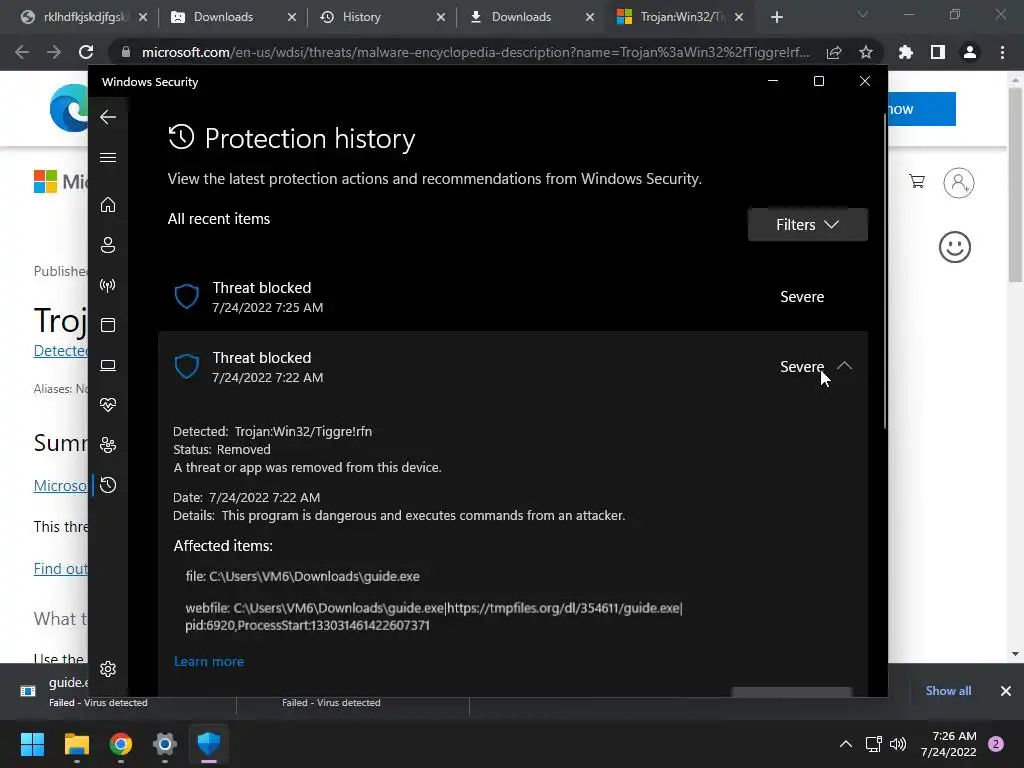The width and height of the screenshot is (1024, 768).
Task: Select Protection history sidebar icon
Action: coord(108,485)
